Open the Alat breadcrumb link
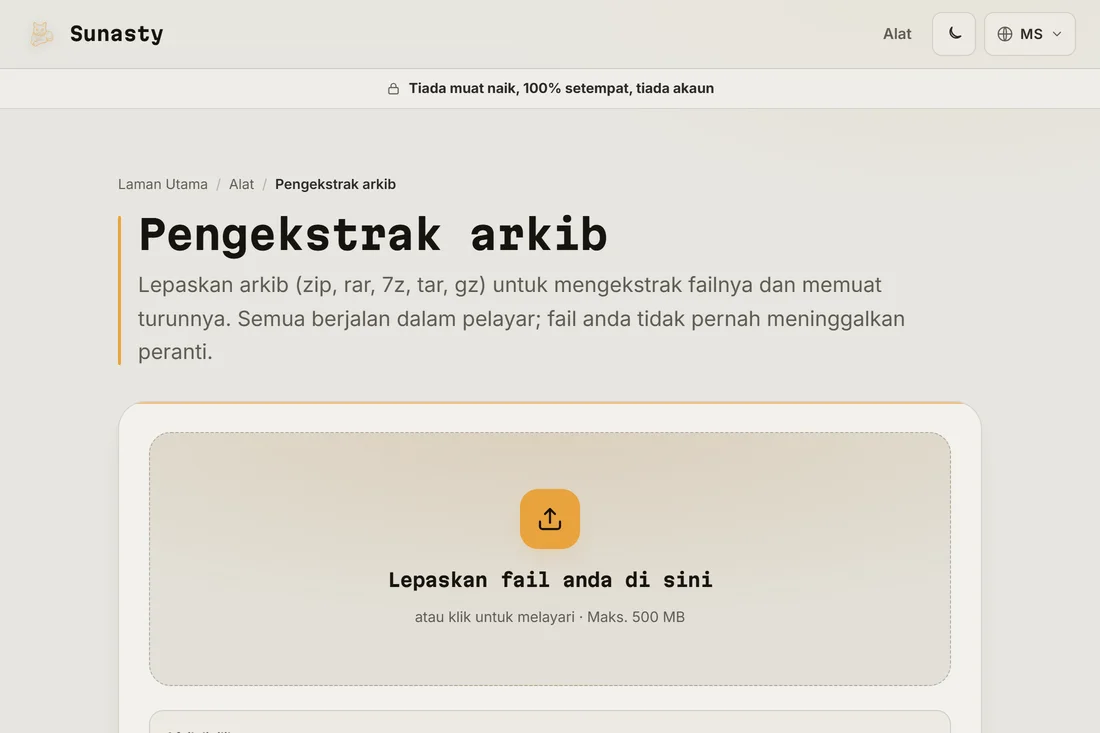 pos(241,184)
